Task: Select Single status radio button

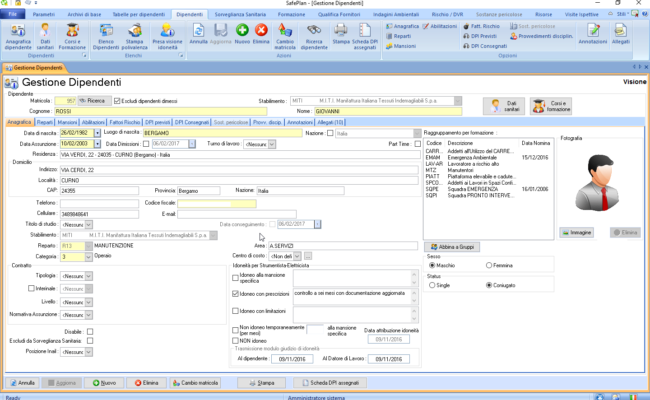Action: 432,285
